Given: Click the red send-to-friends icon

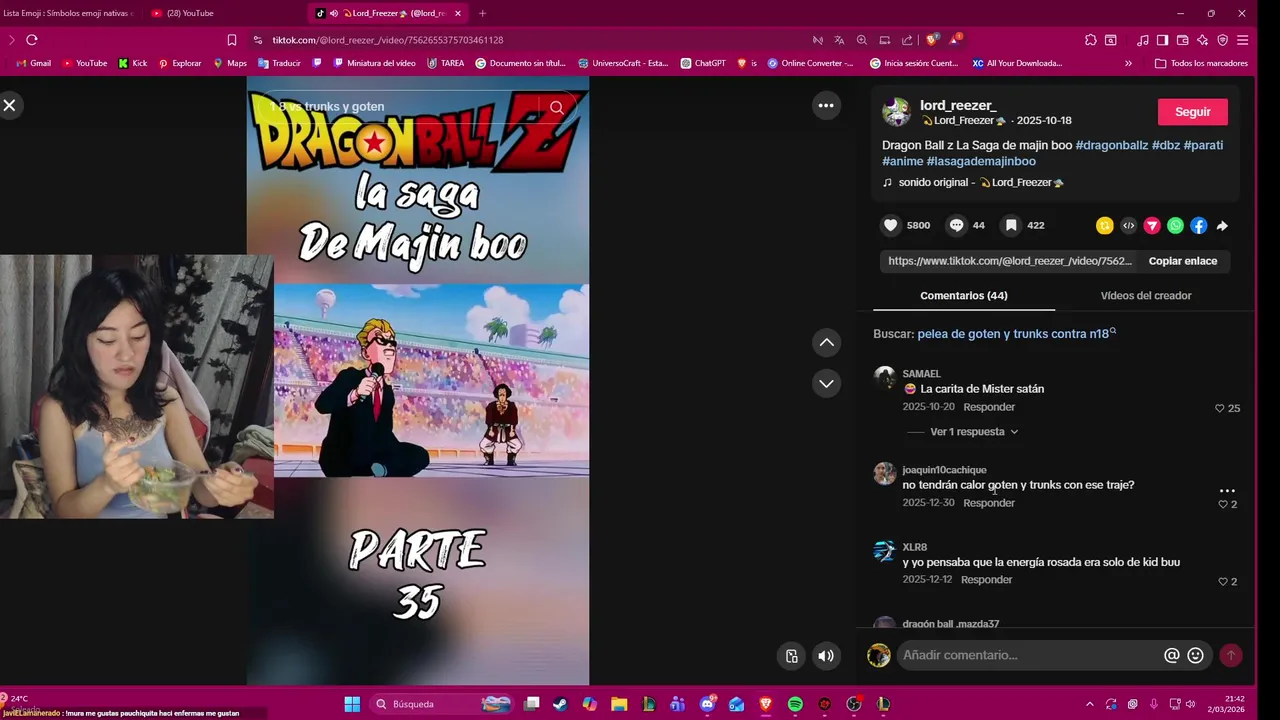Looking at the screenshot, I should pos(1152,226).
